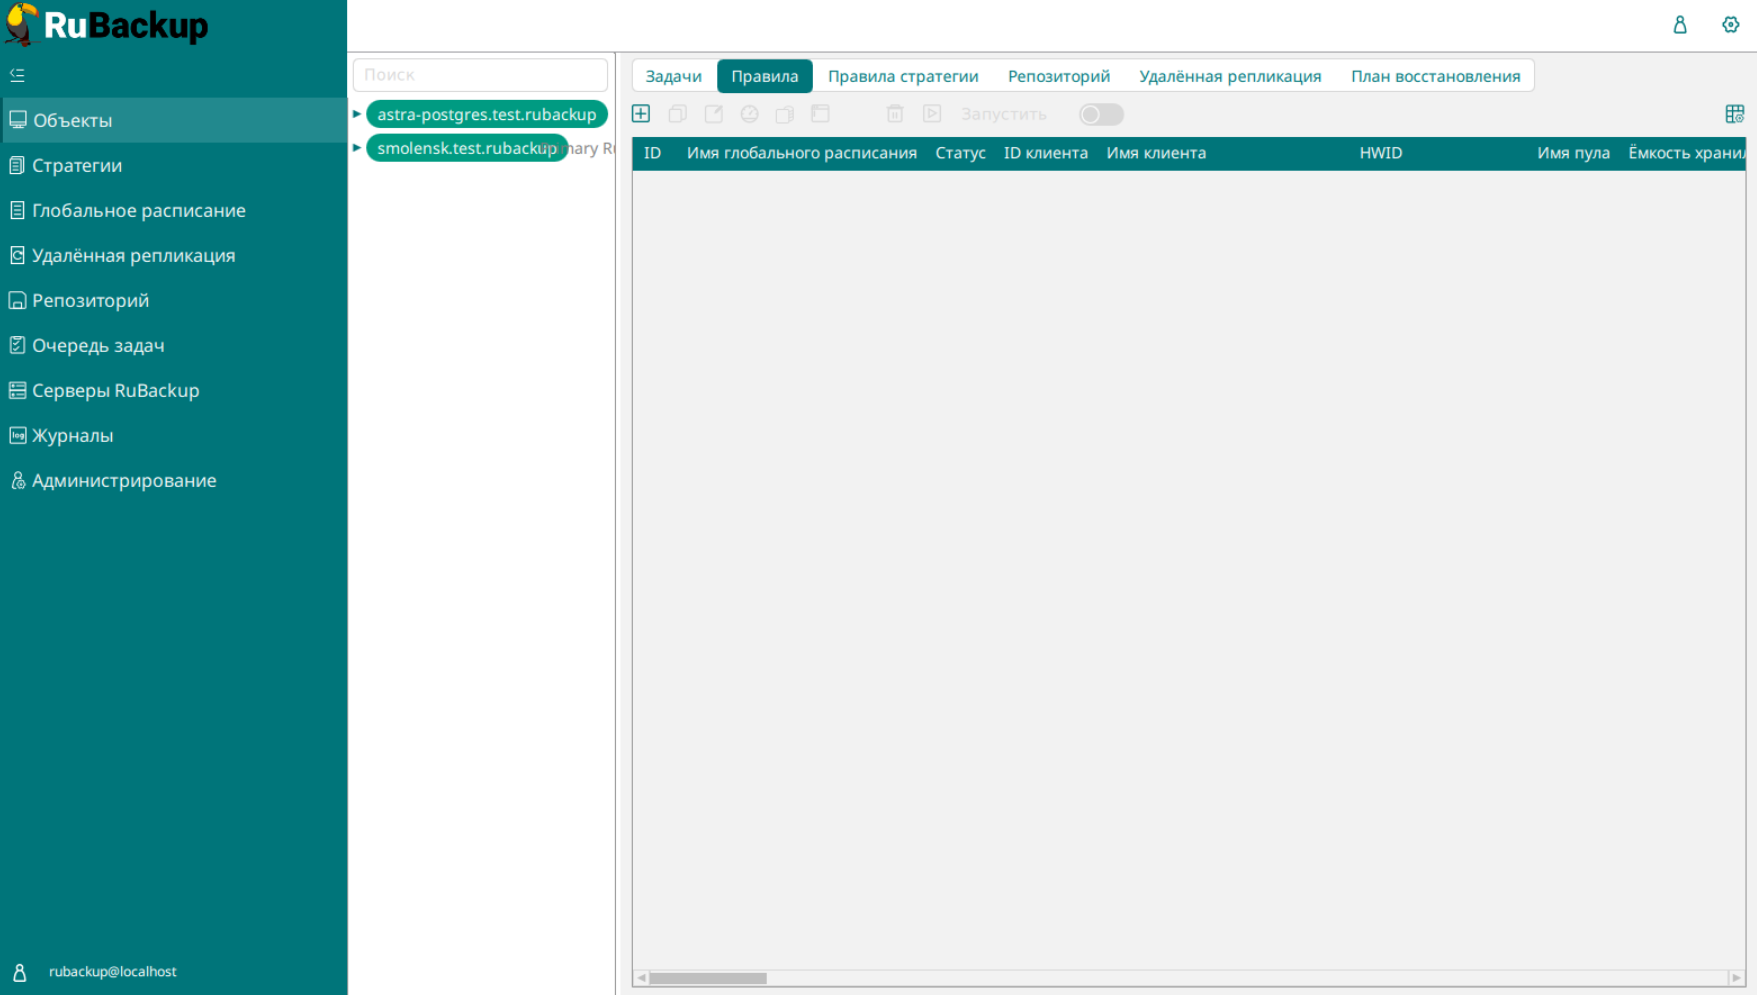Open the table column settings icon

coord(1734,114)
